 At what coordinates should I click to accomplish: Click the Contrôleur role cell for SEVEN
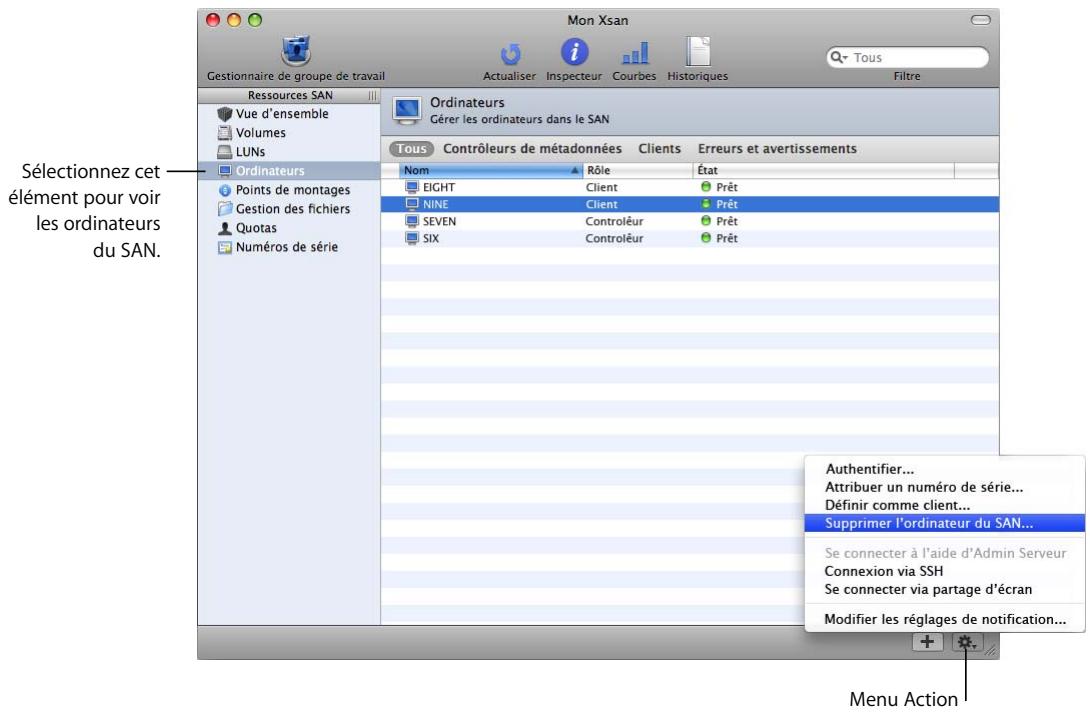pyautogui.click(x=615, y=221)
